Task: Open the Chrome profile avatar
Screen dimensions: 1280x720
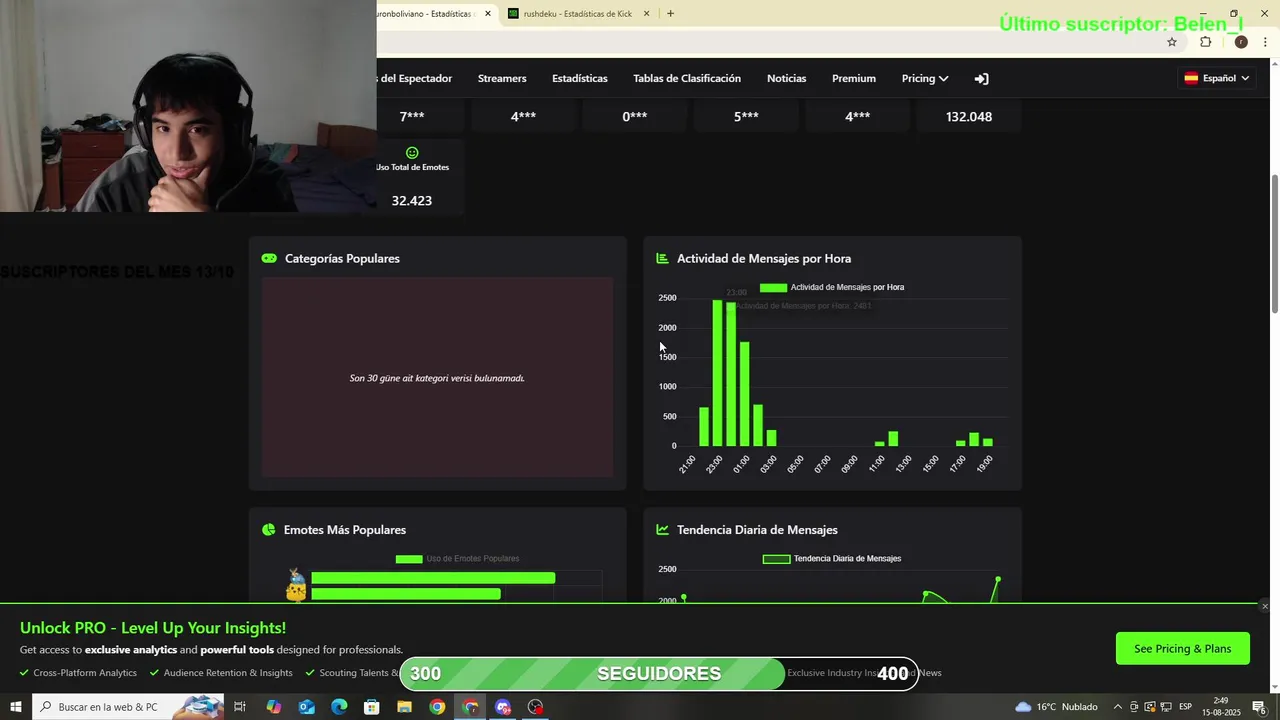Action: pos(1241,42)
